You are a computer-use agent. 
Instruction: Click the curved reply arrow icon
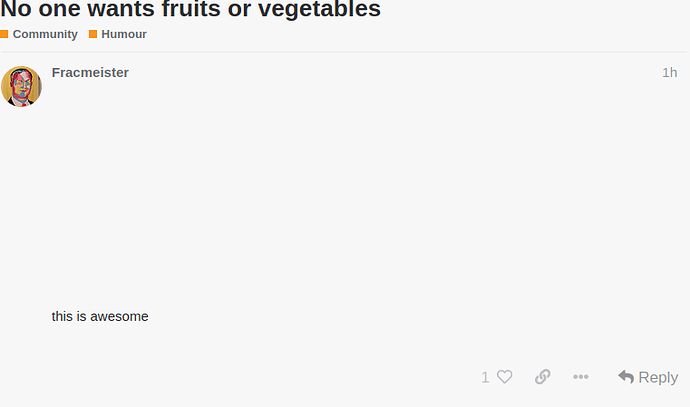click(626, 377)
